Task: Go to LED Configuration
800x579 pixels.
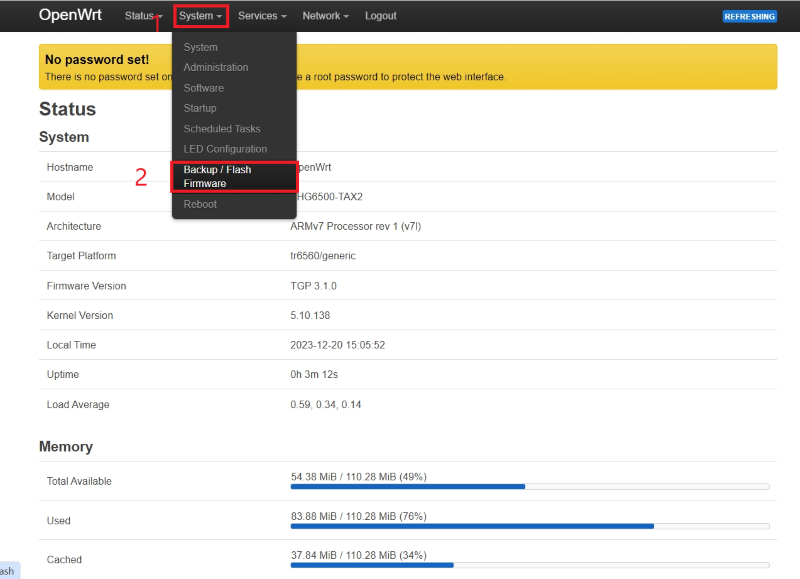Action: click(x=225, y=149)
